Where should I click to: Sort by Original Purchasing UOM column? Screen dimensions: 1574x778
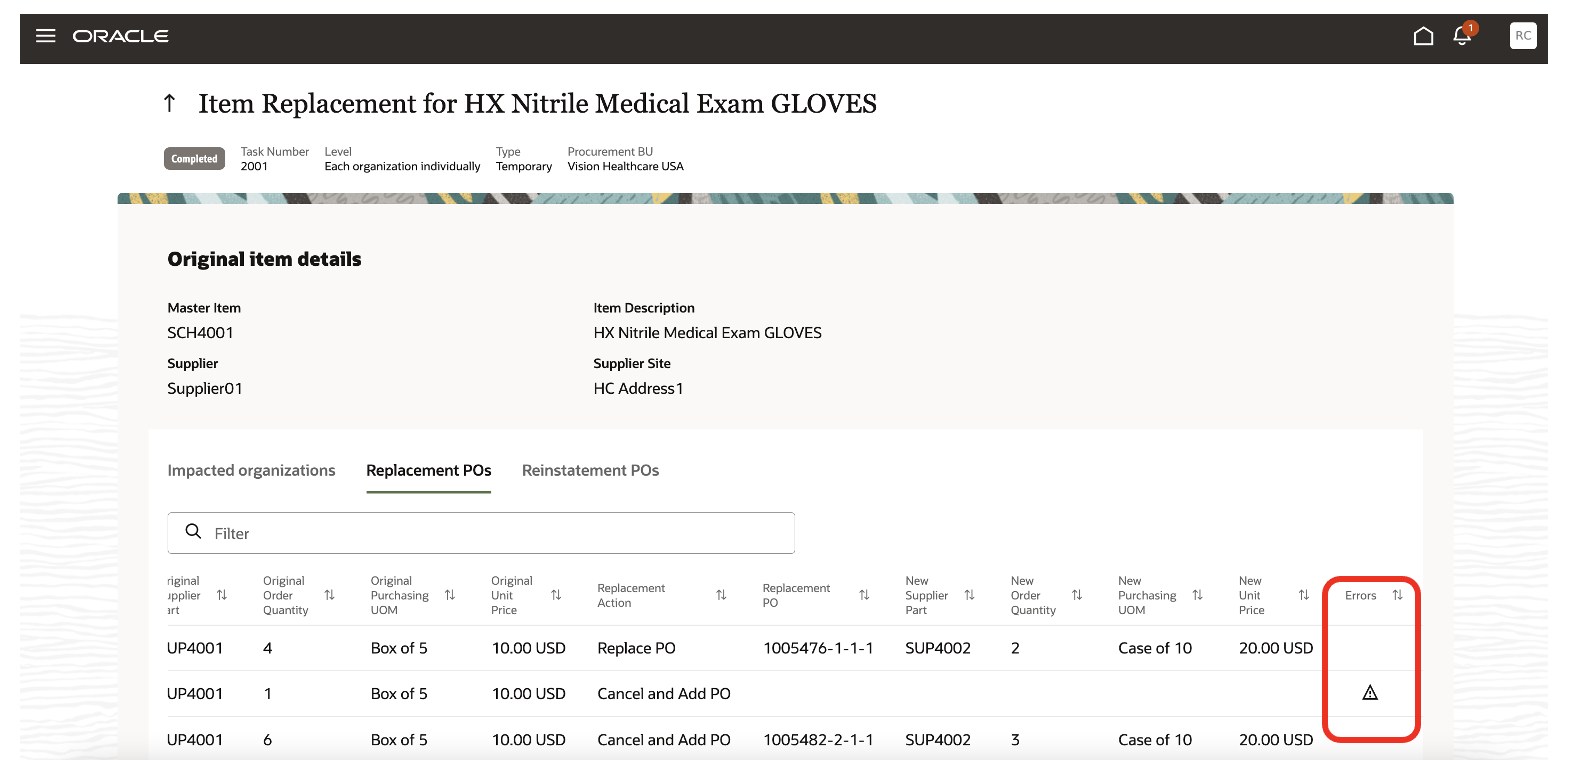click(x=450, y=595)
